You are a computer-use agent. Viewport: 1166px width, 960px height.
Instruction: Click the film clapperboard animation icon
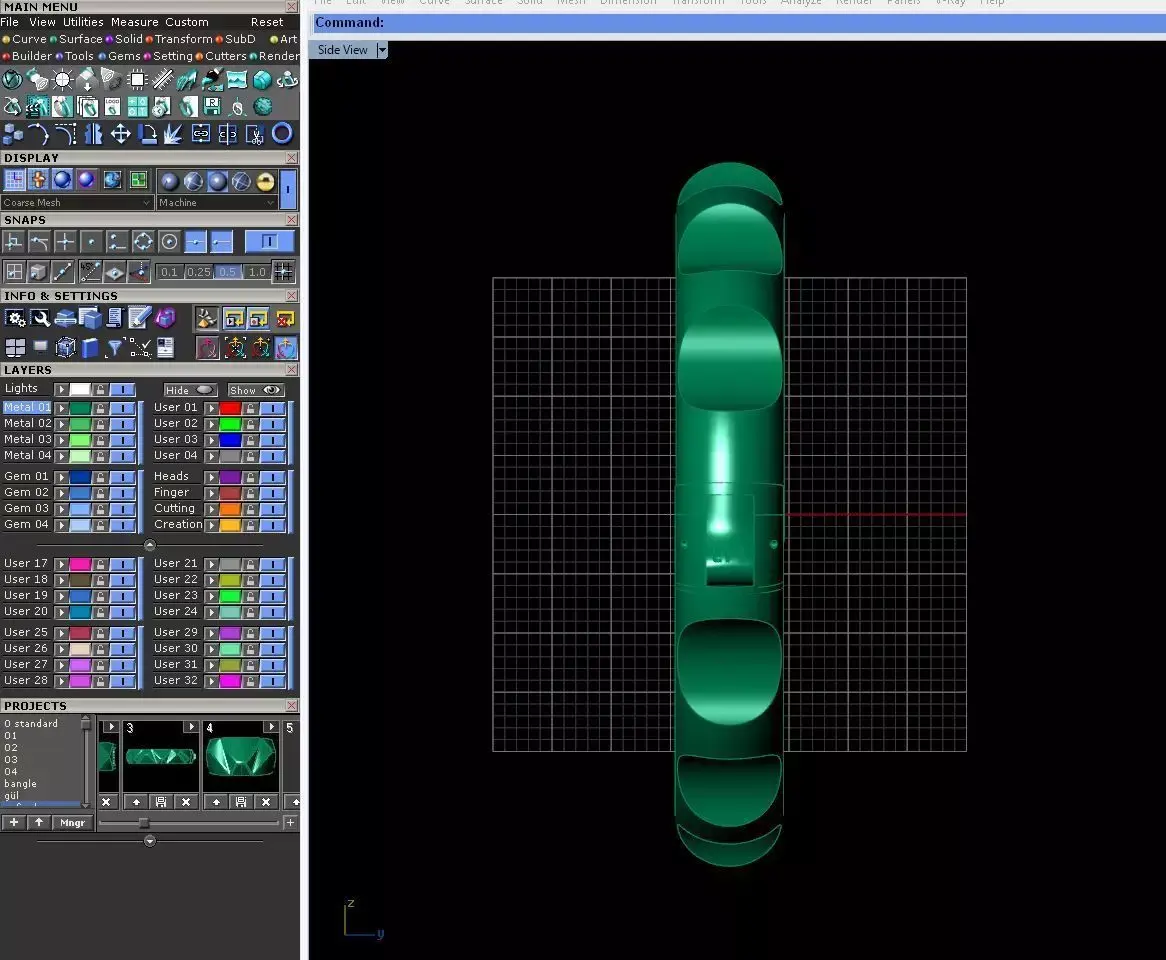tap(37, 107)
